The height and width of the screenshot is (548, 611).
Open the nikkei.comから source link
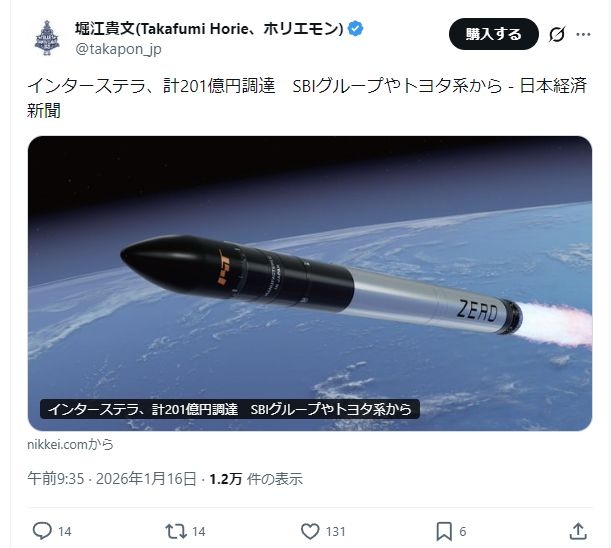[x=70, y=444]
